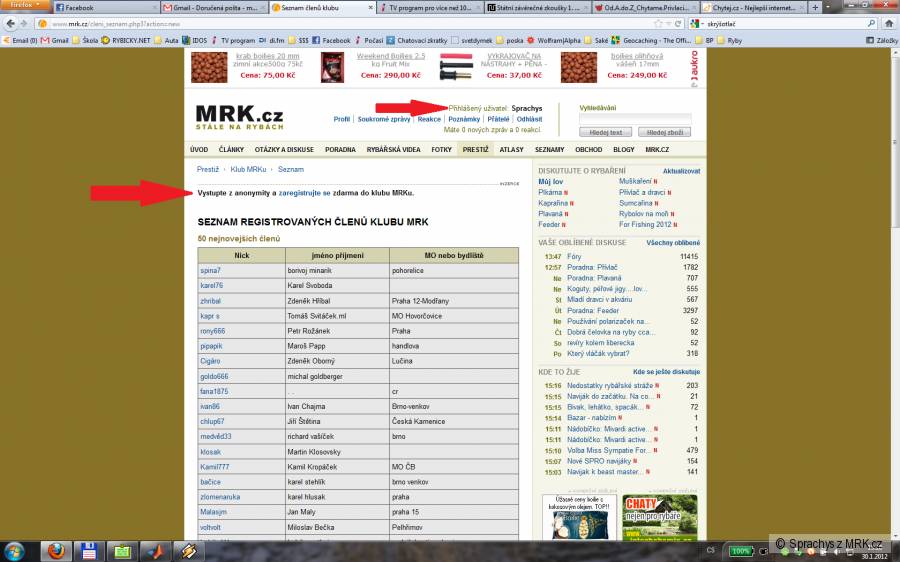
Task: Close the Seznam členů klubu tab
Action: point(370,8)
